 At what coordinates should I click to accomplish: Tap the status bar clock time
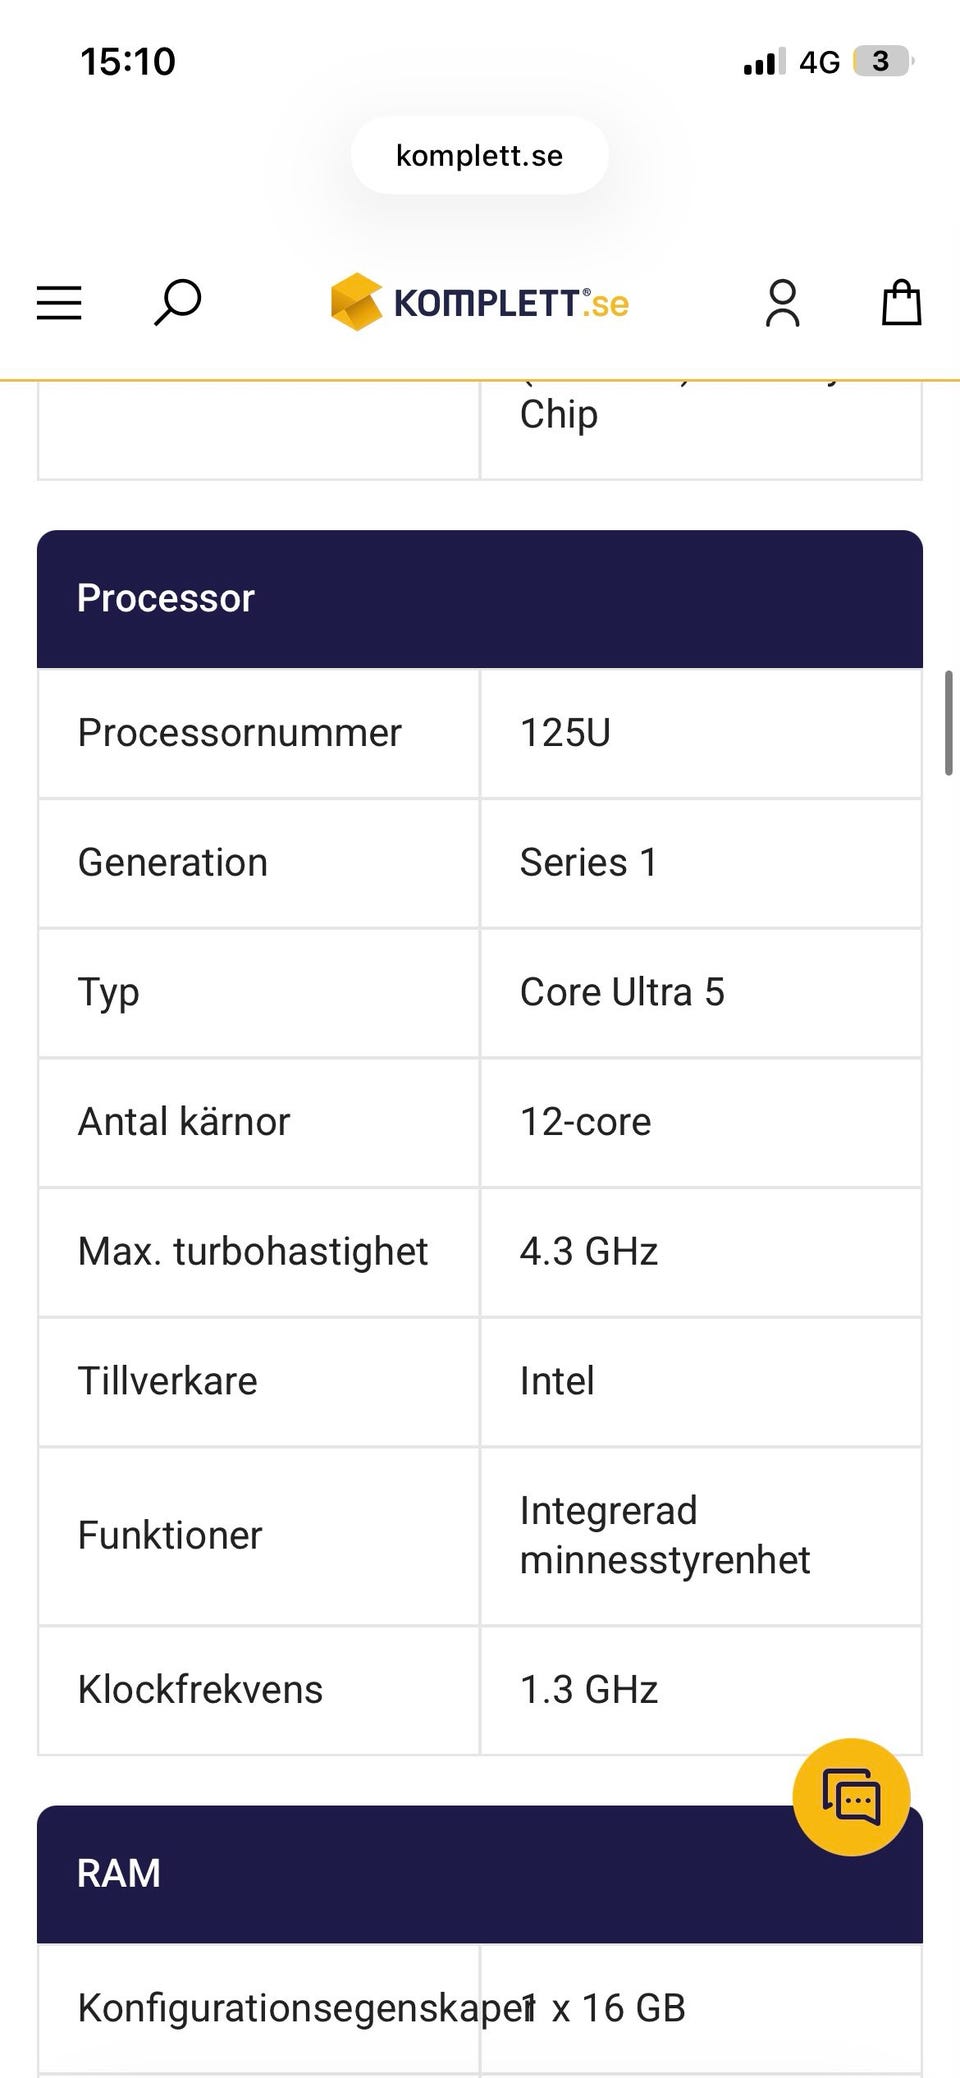point(128,62)
